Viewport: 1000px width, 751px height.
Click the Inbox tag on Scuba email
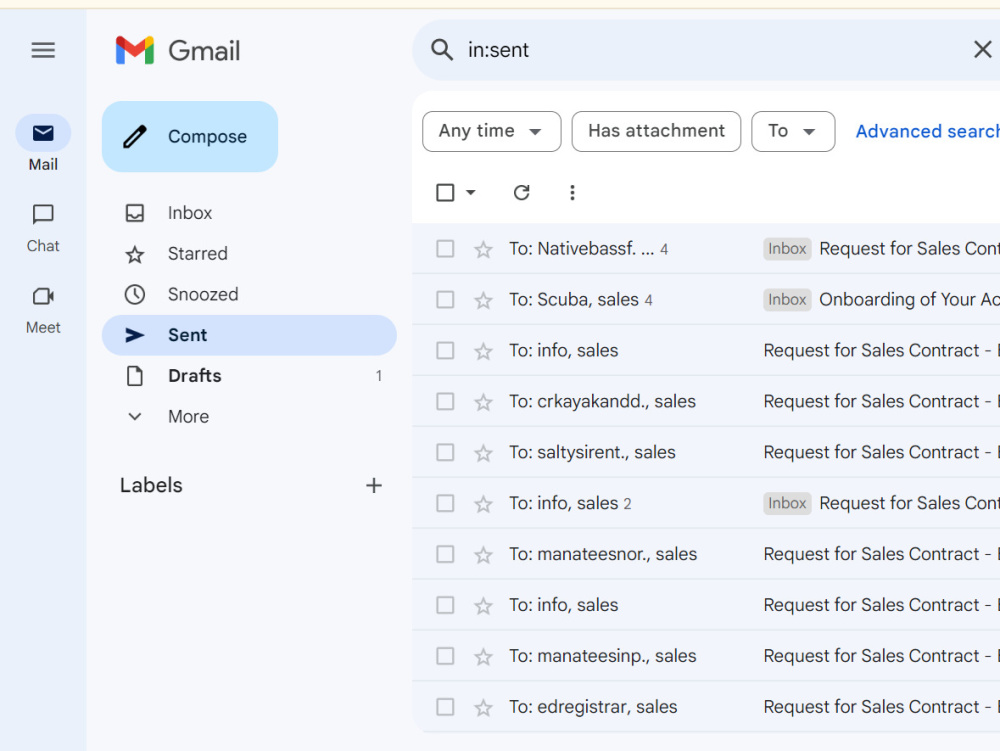[x=787, y=300]
